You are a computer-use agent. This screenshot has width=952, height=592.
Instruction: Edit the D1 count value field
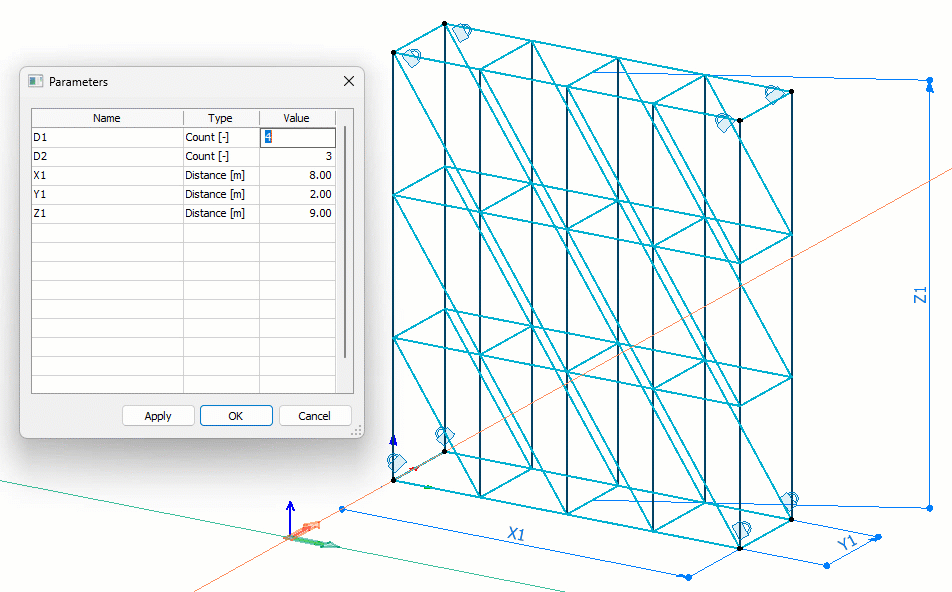[x=297, y=137]
